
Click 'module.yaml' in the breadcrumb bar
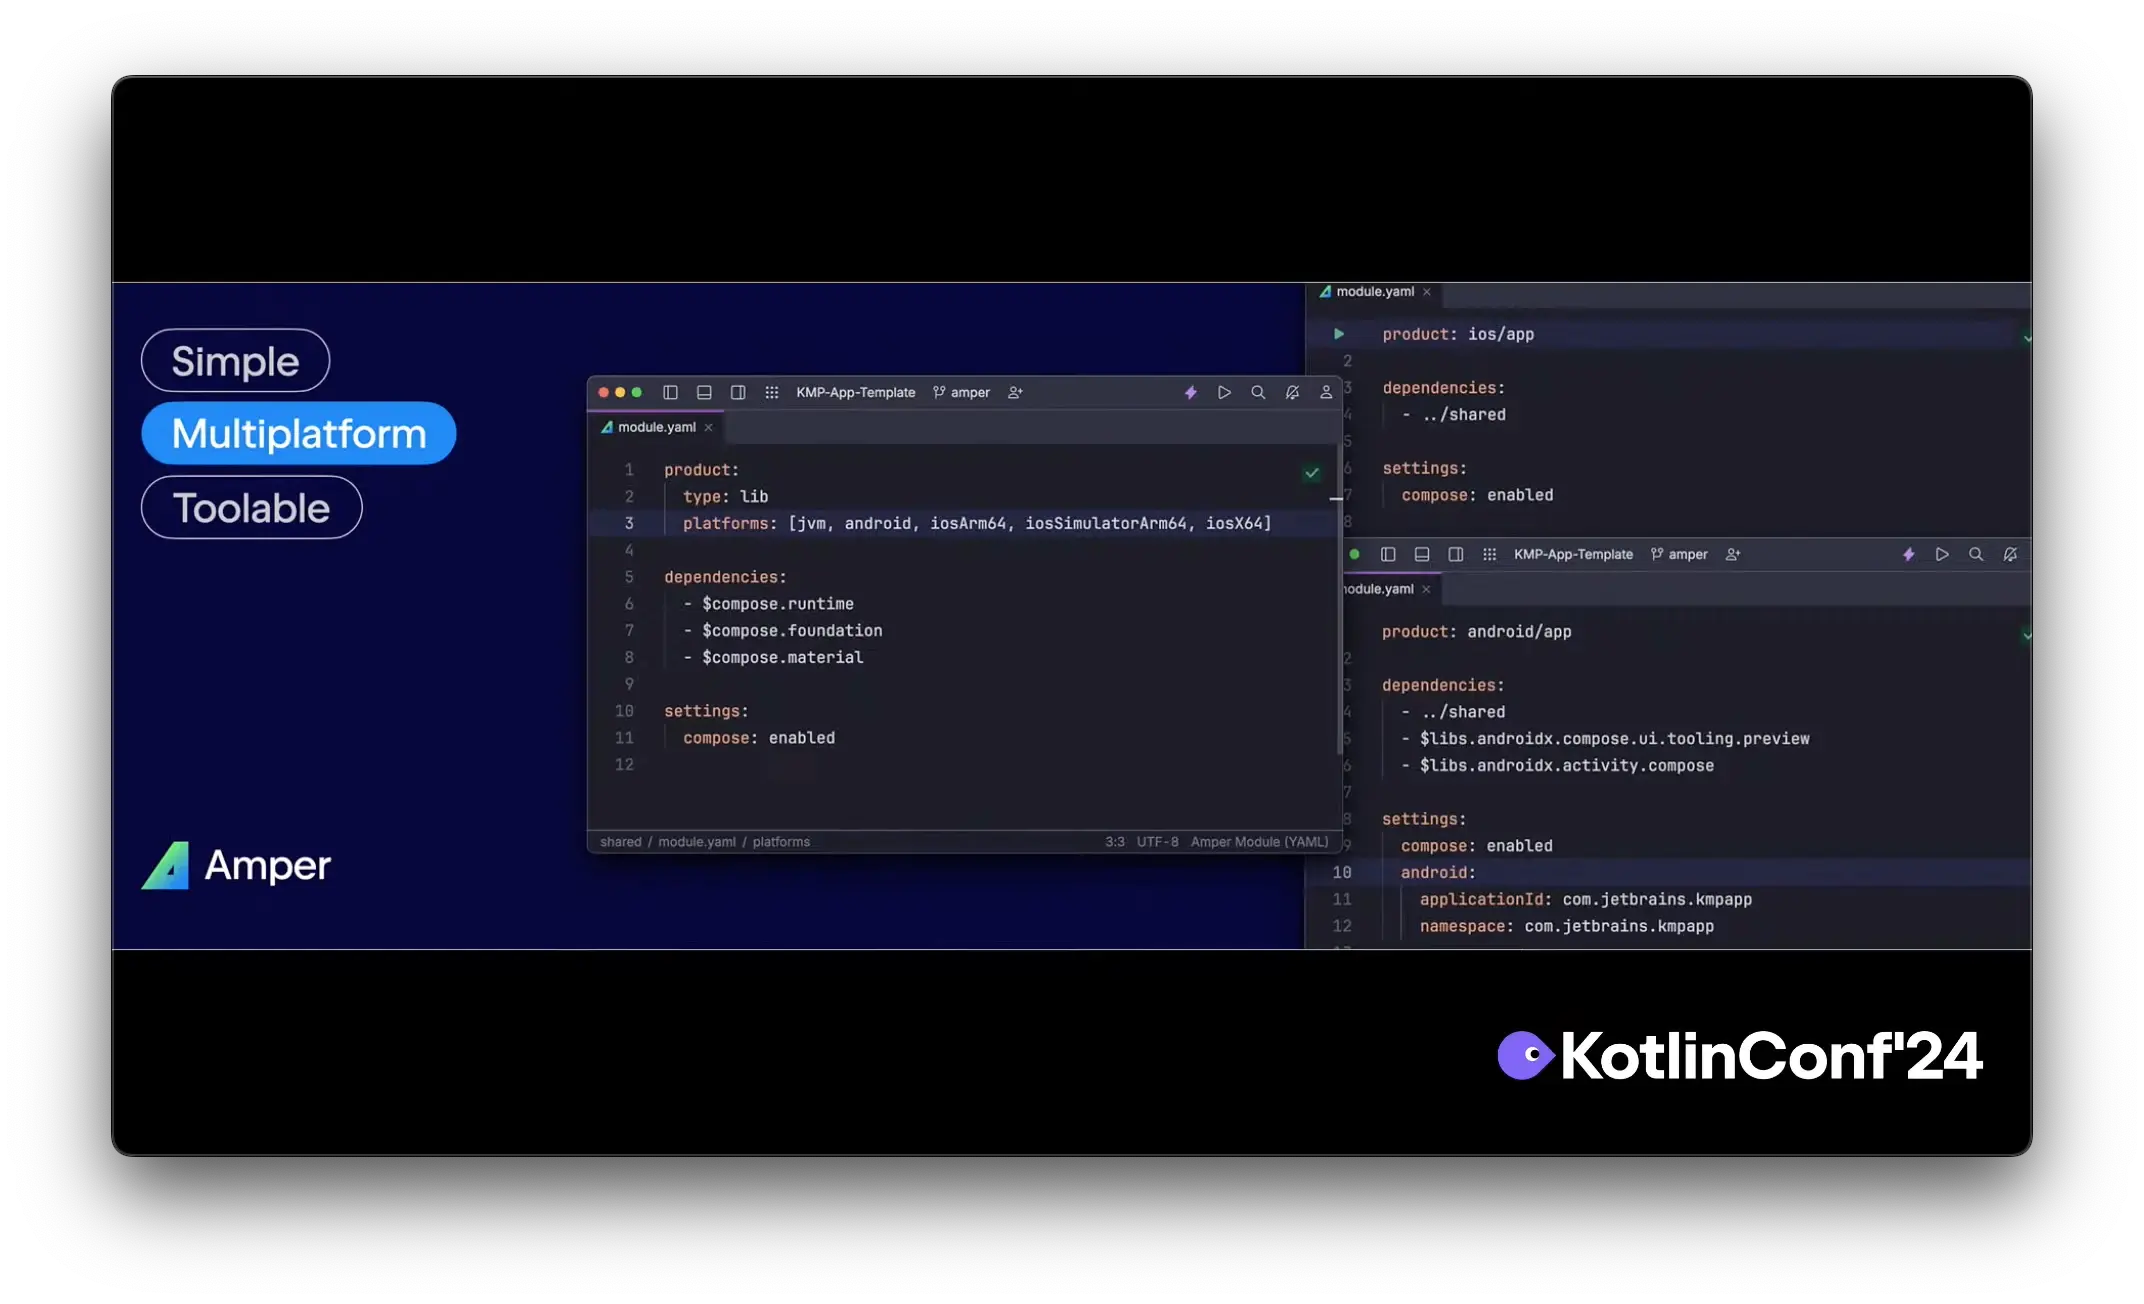tap(697, 842)
